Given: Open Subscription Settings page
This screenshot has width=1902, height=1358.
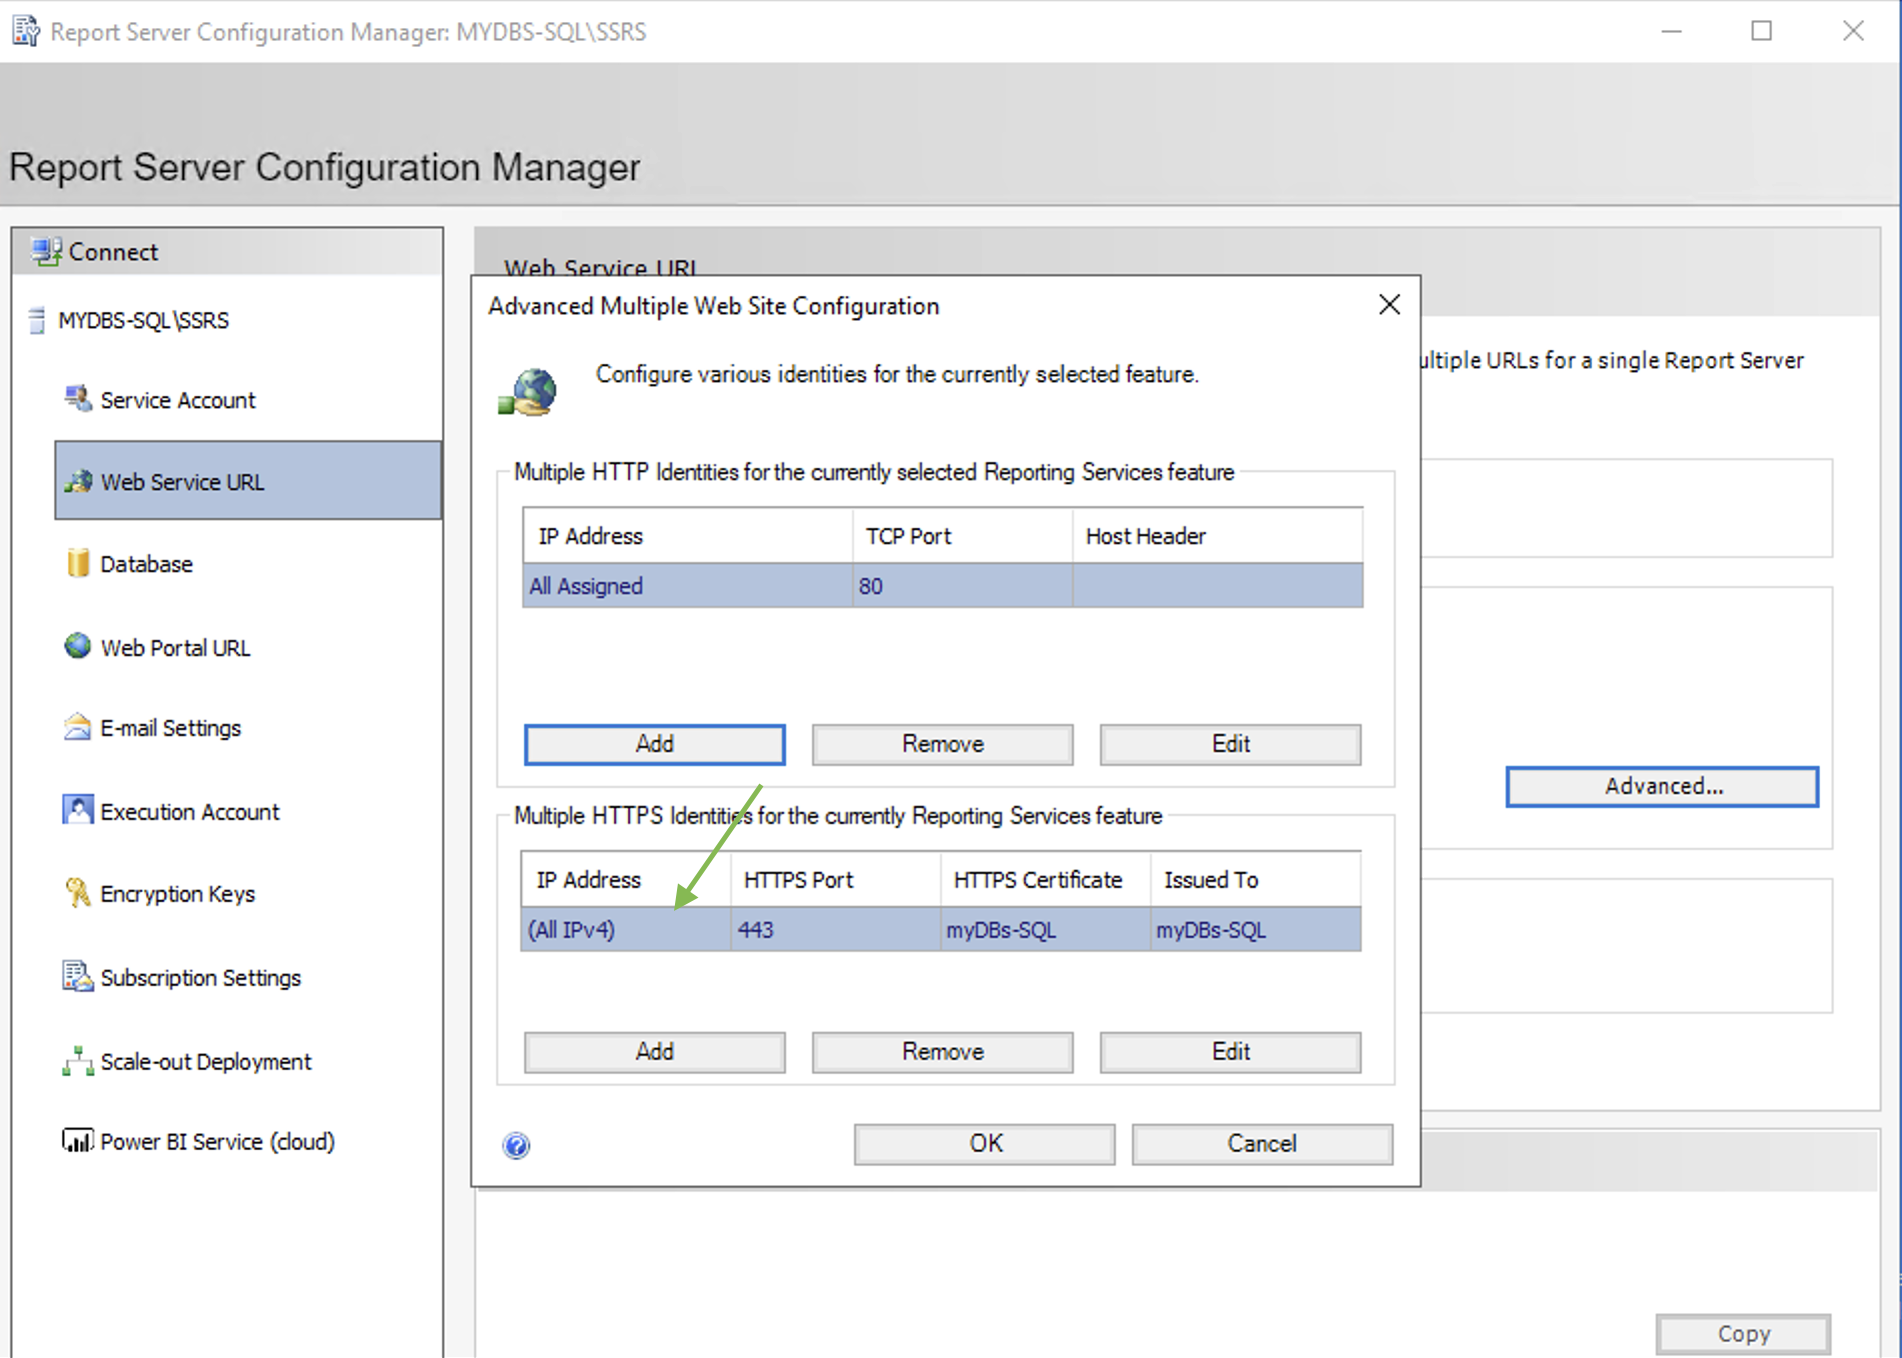Looking at the screenshot, I should tap(200, 978).
